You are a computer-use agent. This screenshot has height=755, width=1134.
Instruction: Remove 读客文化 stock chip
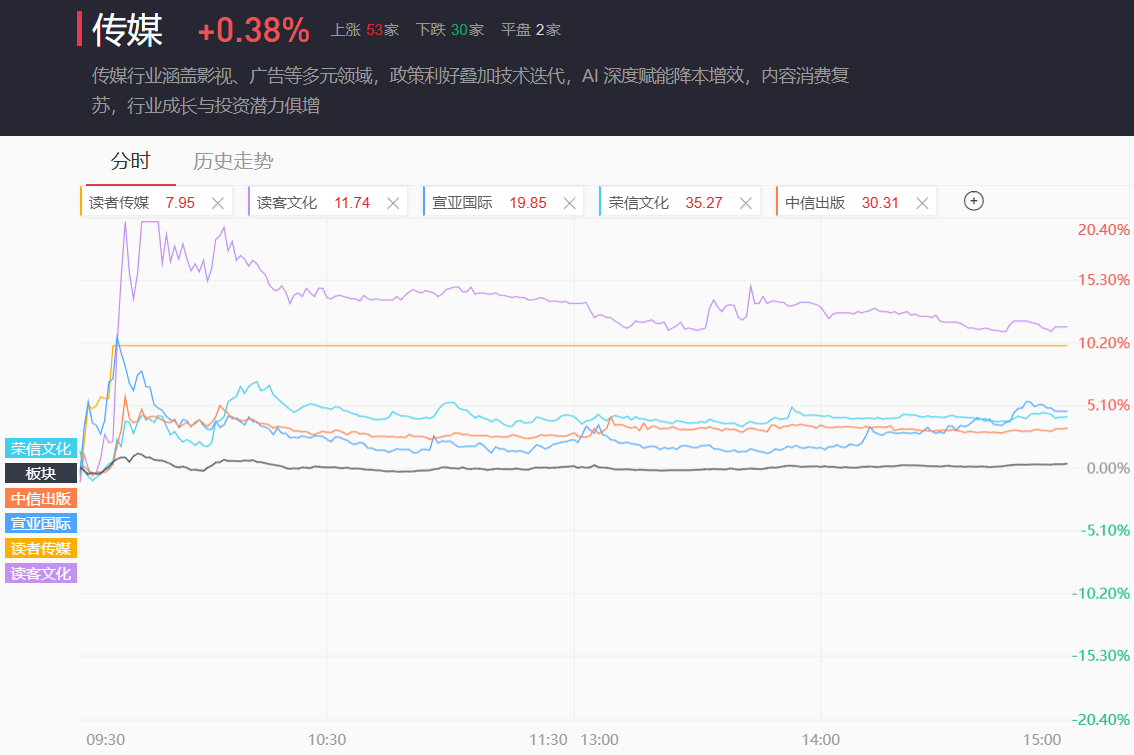coord(394,203)
